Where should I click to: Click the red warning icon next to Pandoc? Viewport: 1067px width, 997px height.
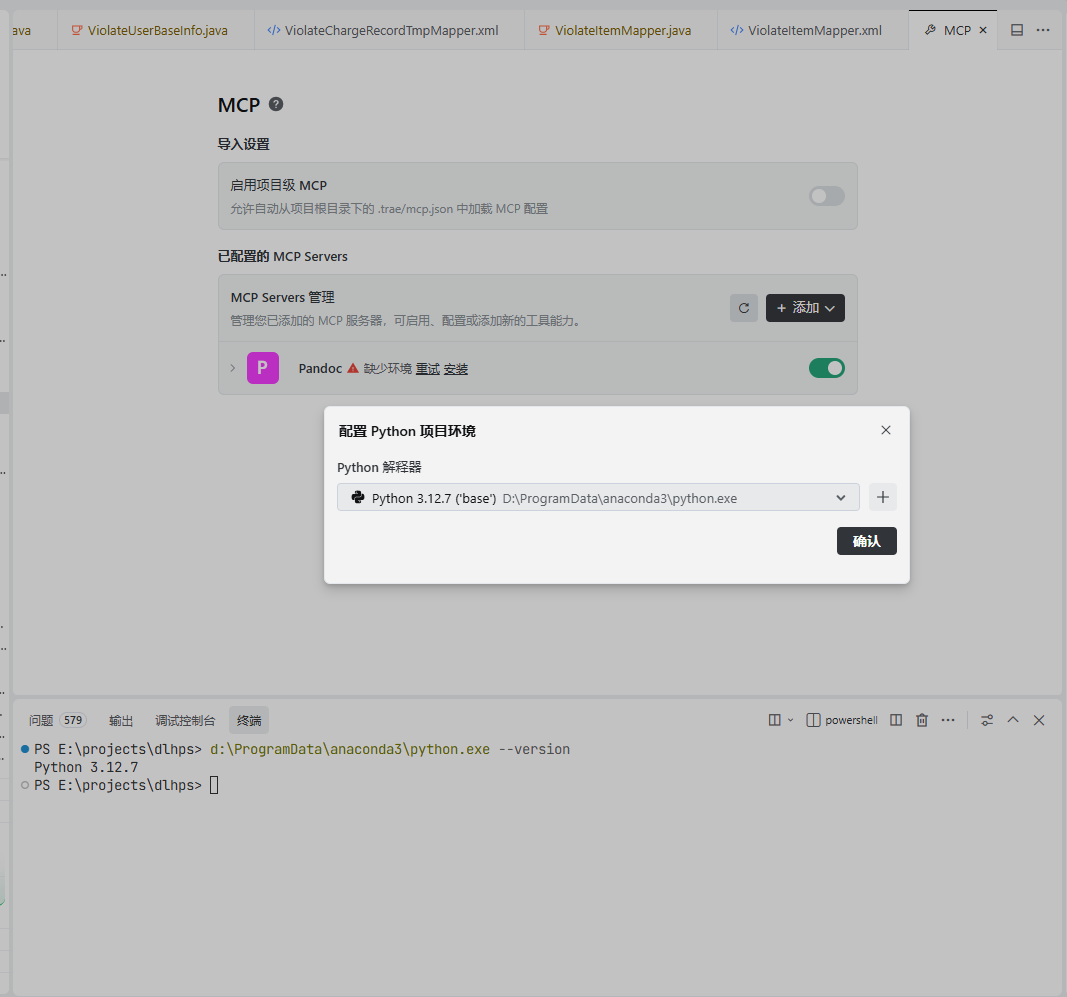point(352,368)
